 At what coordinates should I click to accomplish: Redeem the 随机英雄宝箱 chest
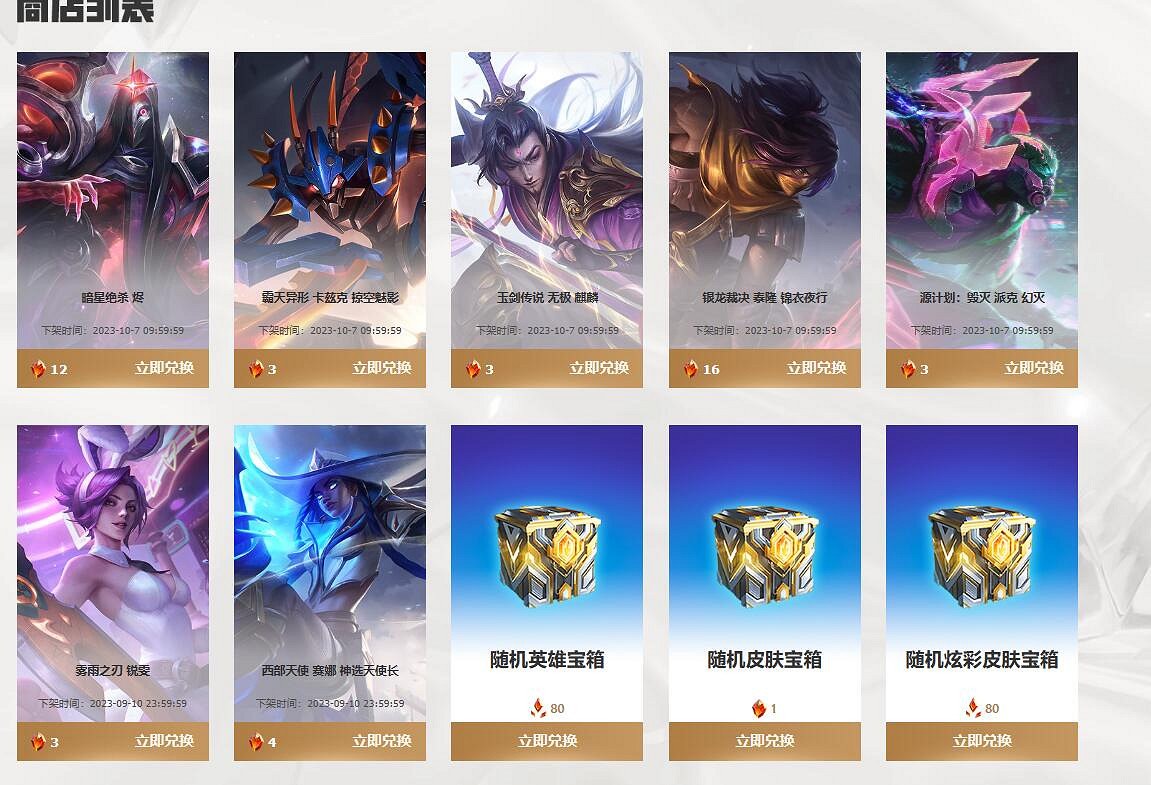click(x=547, y=741)
